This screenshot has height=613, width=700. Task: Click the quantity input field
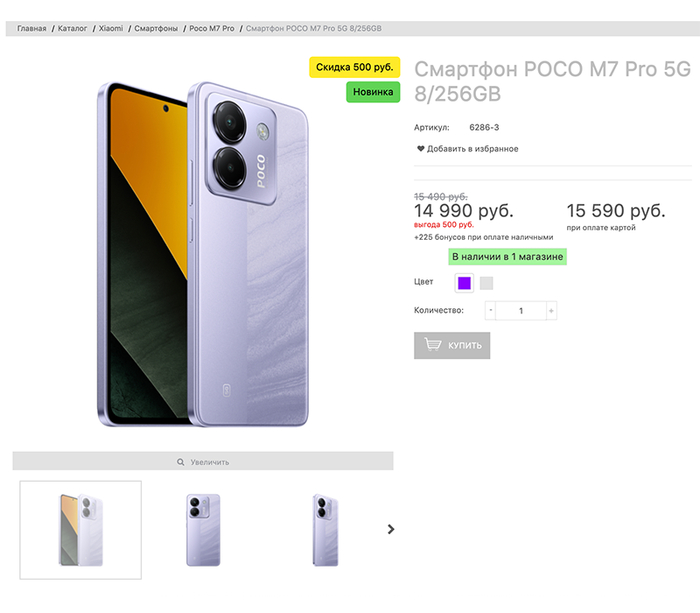pos(521,311)
